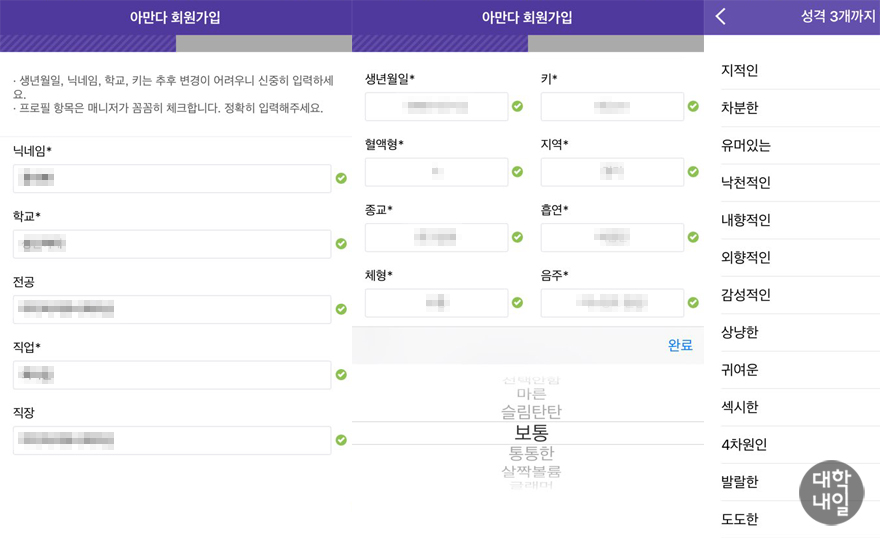Open the 키 selector field
880x538 pixels.
(x=612, y=107)
